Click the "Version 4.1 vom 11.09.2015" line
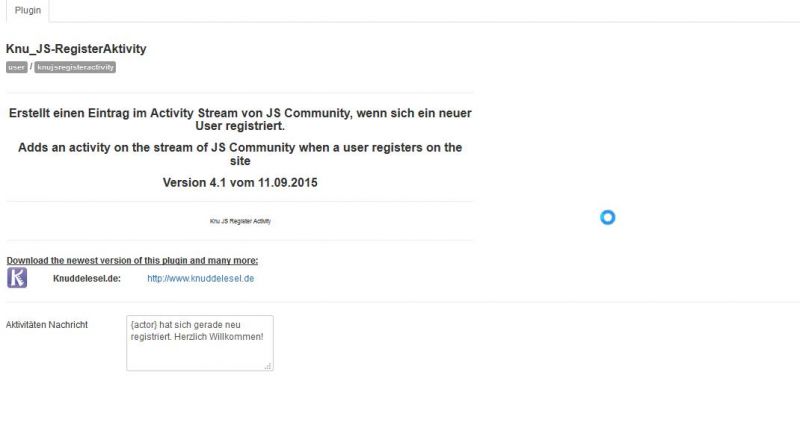Image resolution: width=800 pixels, height=428 pixels. (240, 183)
